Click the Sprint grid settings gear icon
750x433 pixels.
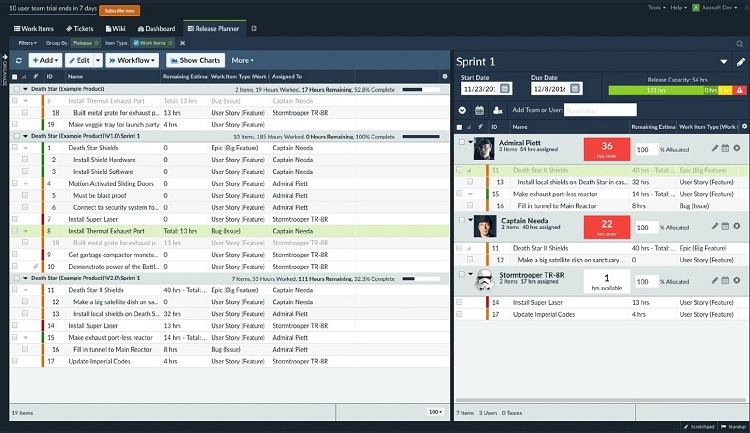point(744,127)
